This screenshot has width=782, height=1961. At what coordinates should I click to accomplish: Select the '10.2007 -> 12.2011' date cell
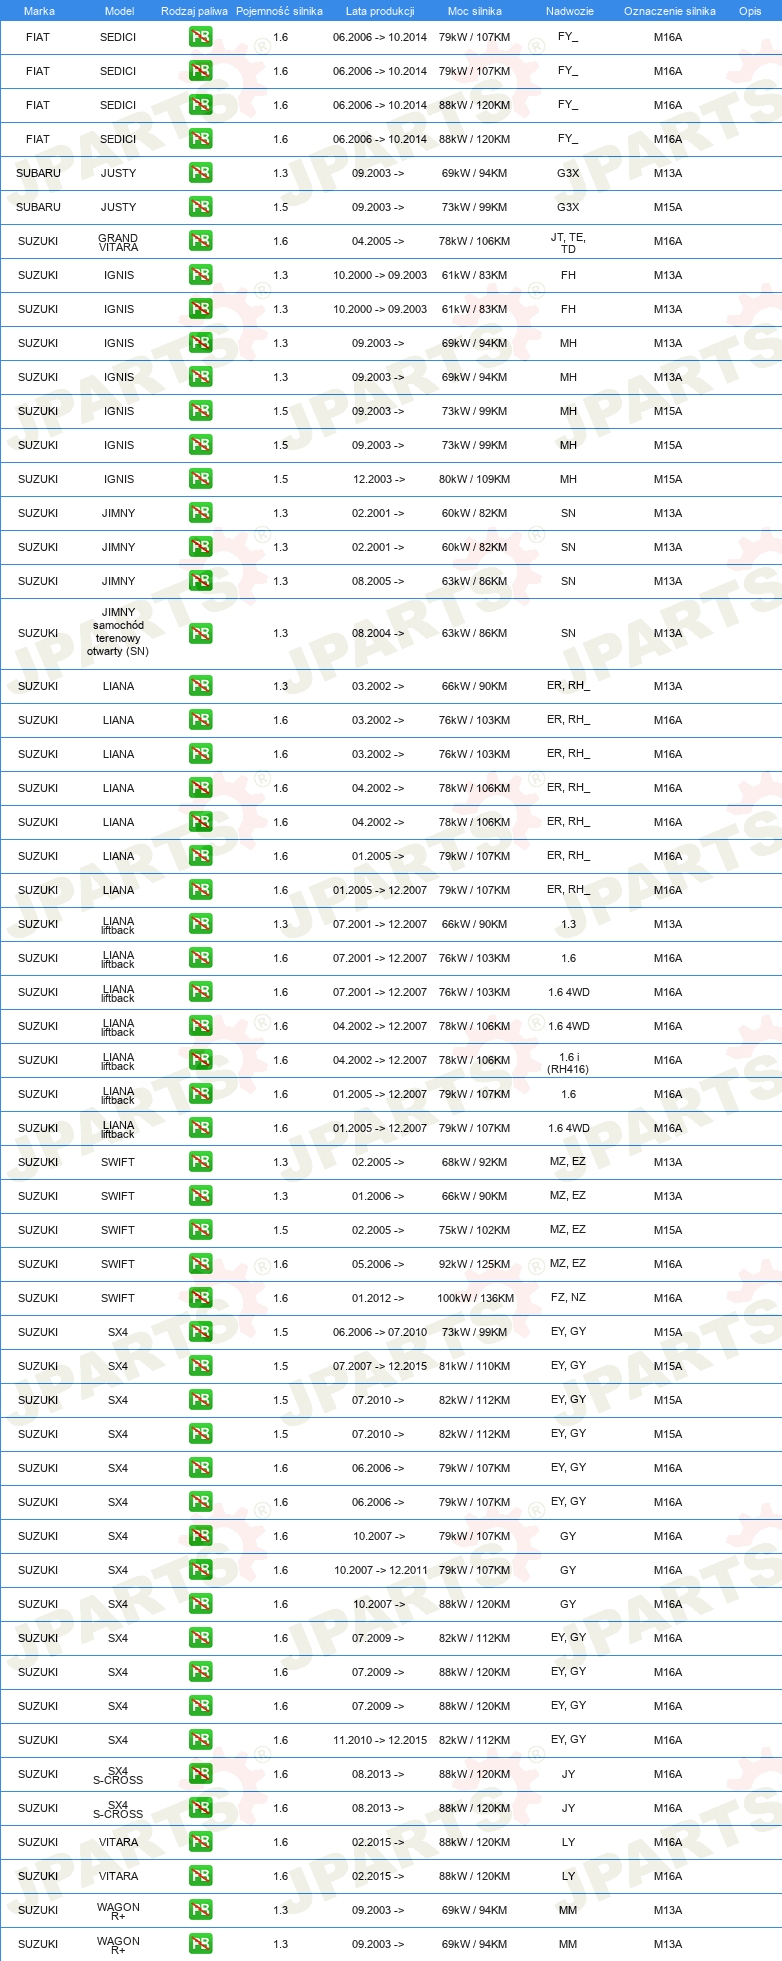[x=381, y=1570]
